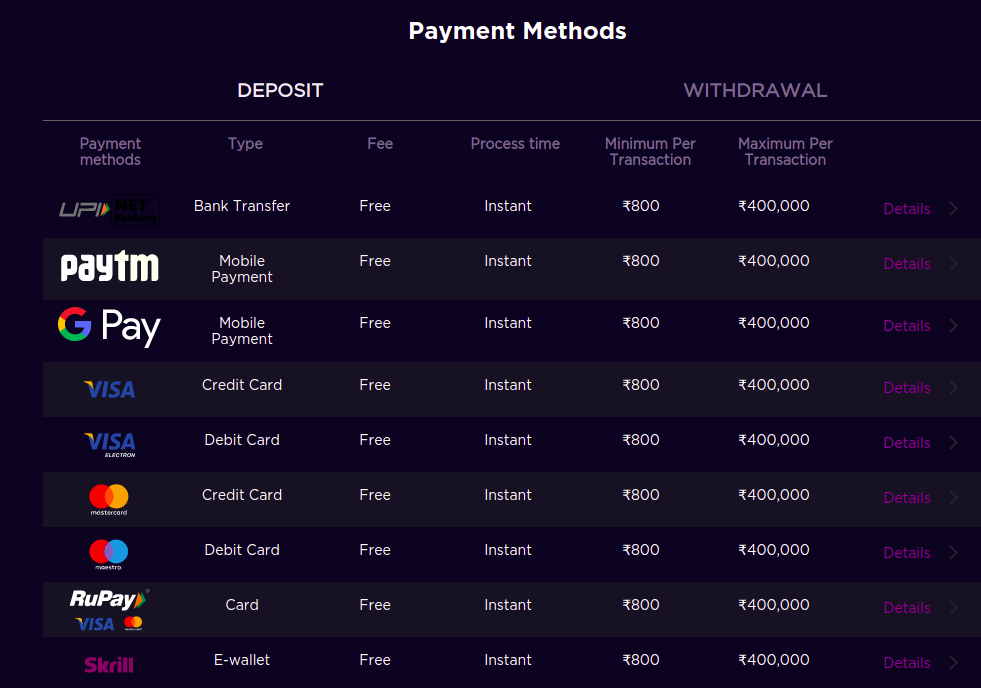Expand the UPI row using its chevron
Image resolution: width=981 pixels, height=688 pixels.
pos(953,208)
